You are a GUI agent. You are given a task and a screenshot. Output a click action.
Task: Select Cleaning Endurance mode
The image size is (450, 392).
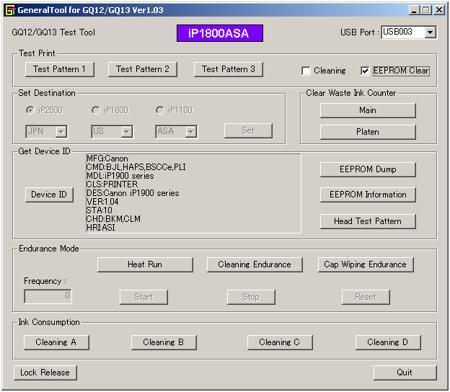pos(255,265)
